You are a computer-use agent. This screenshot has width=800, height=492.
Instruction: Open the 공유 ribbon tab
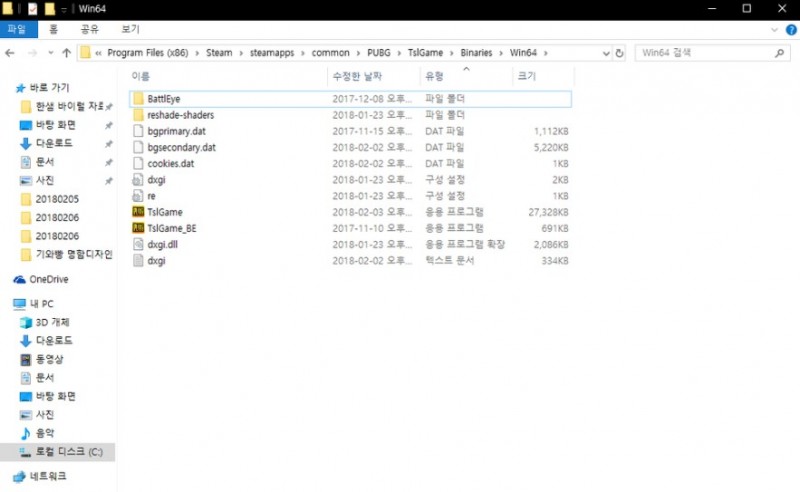(89, 29)
